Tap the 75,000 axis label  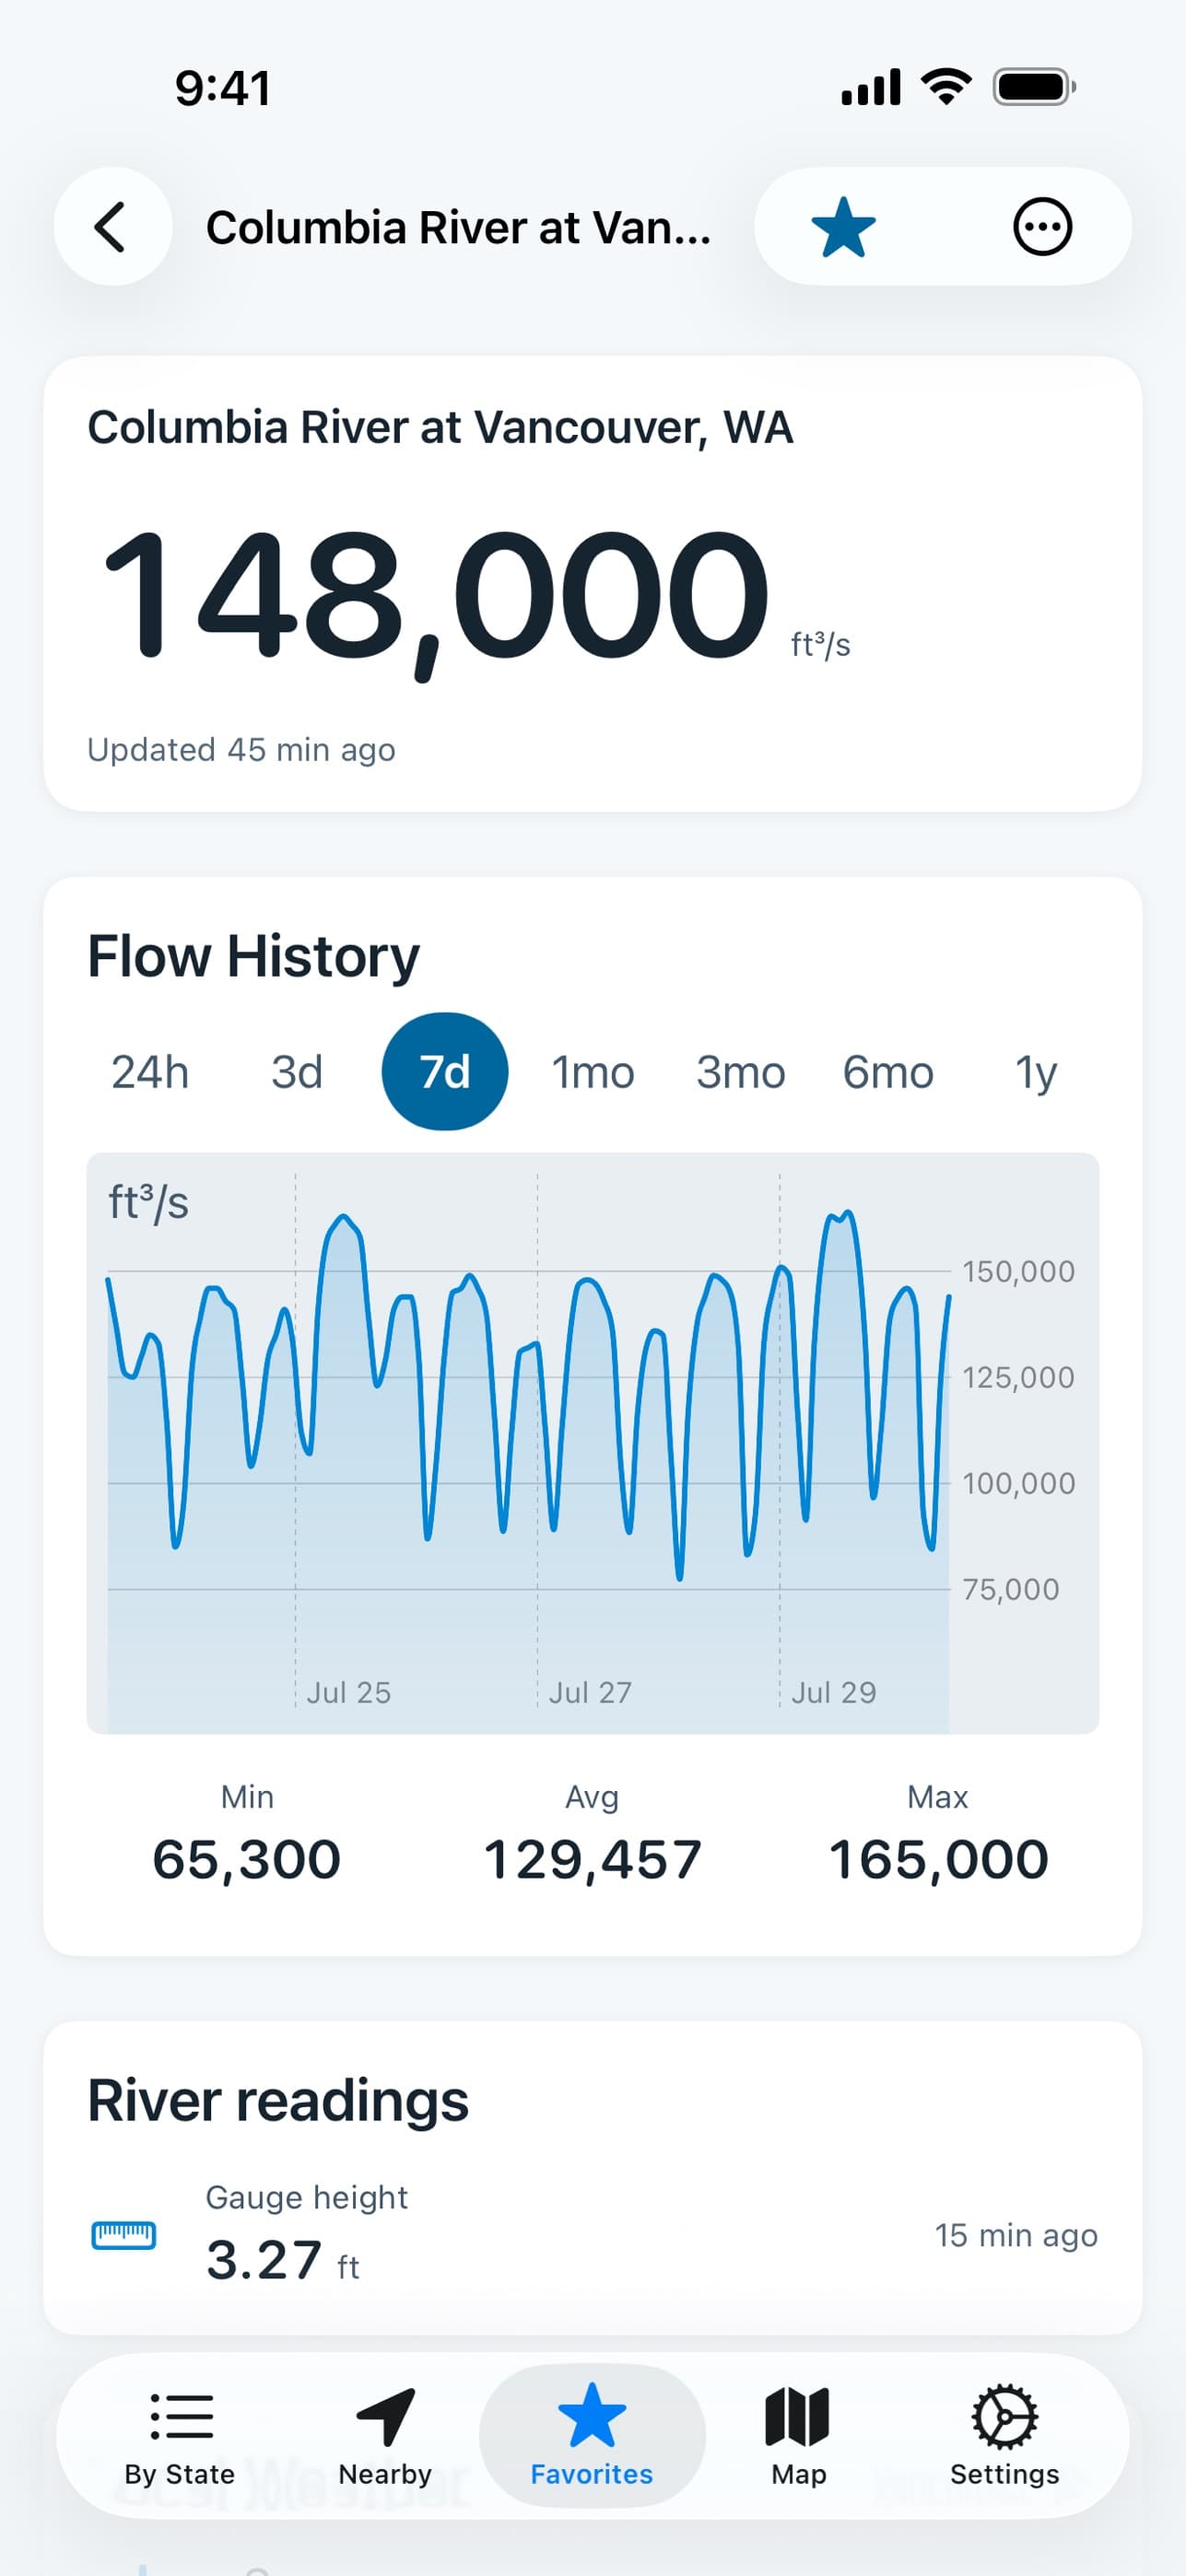pyautogui.click(x=1010, y=1589)
